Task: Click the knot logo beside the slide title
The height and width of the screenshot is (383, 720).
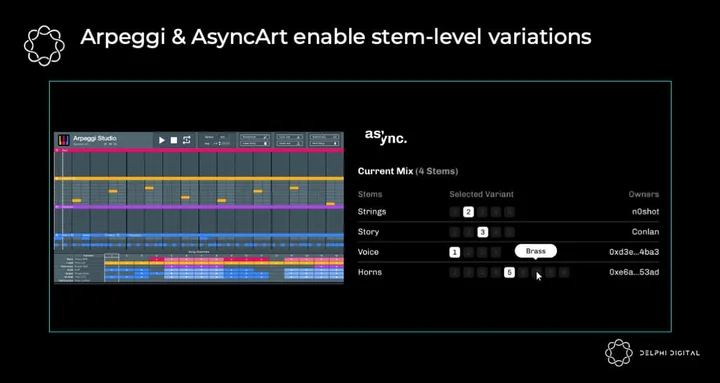Action: 44,45
